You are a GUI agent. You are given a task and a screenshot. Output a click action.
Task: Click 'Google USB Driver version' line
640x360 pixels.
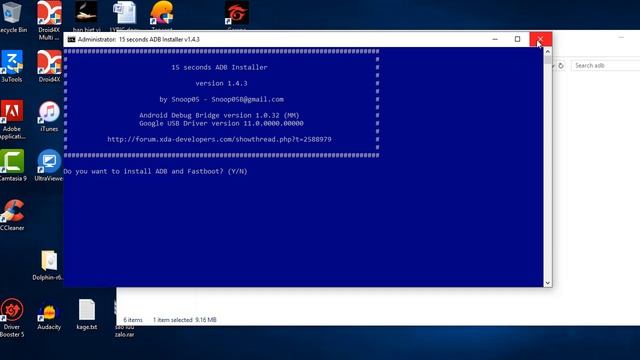pos(221,123)
